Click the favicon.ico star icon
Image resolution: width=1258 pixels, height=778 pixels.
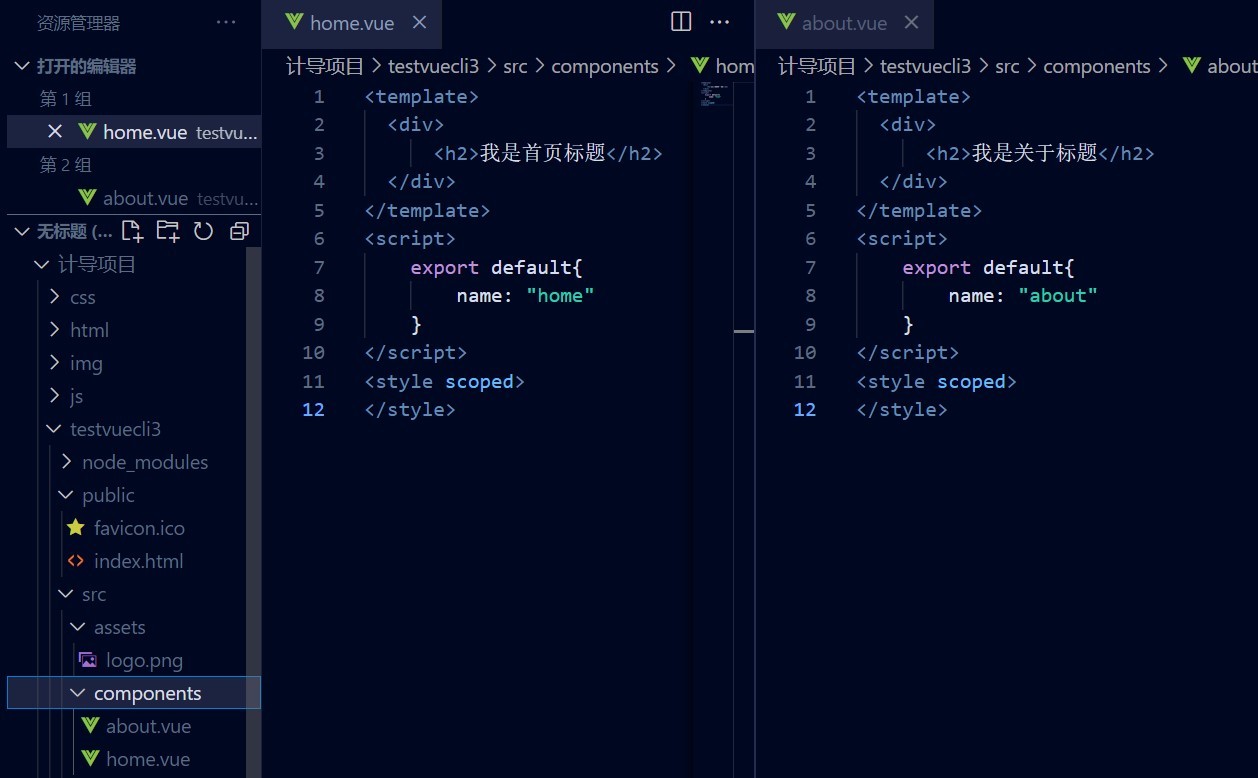pos(76,527)
